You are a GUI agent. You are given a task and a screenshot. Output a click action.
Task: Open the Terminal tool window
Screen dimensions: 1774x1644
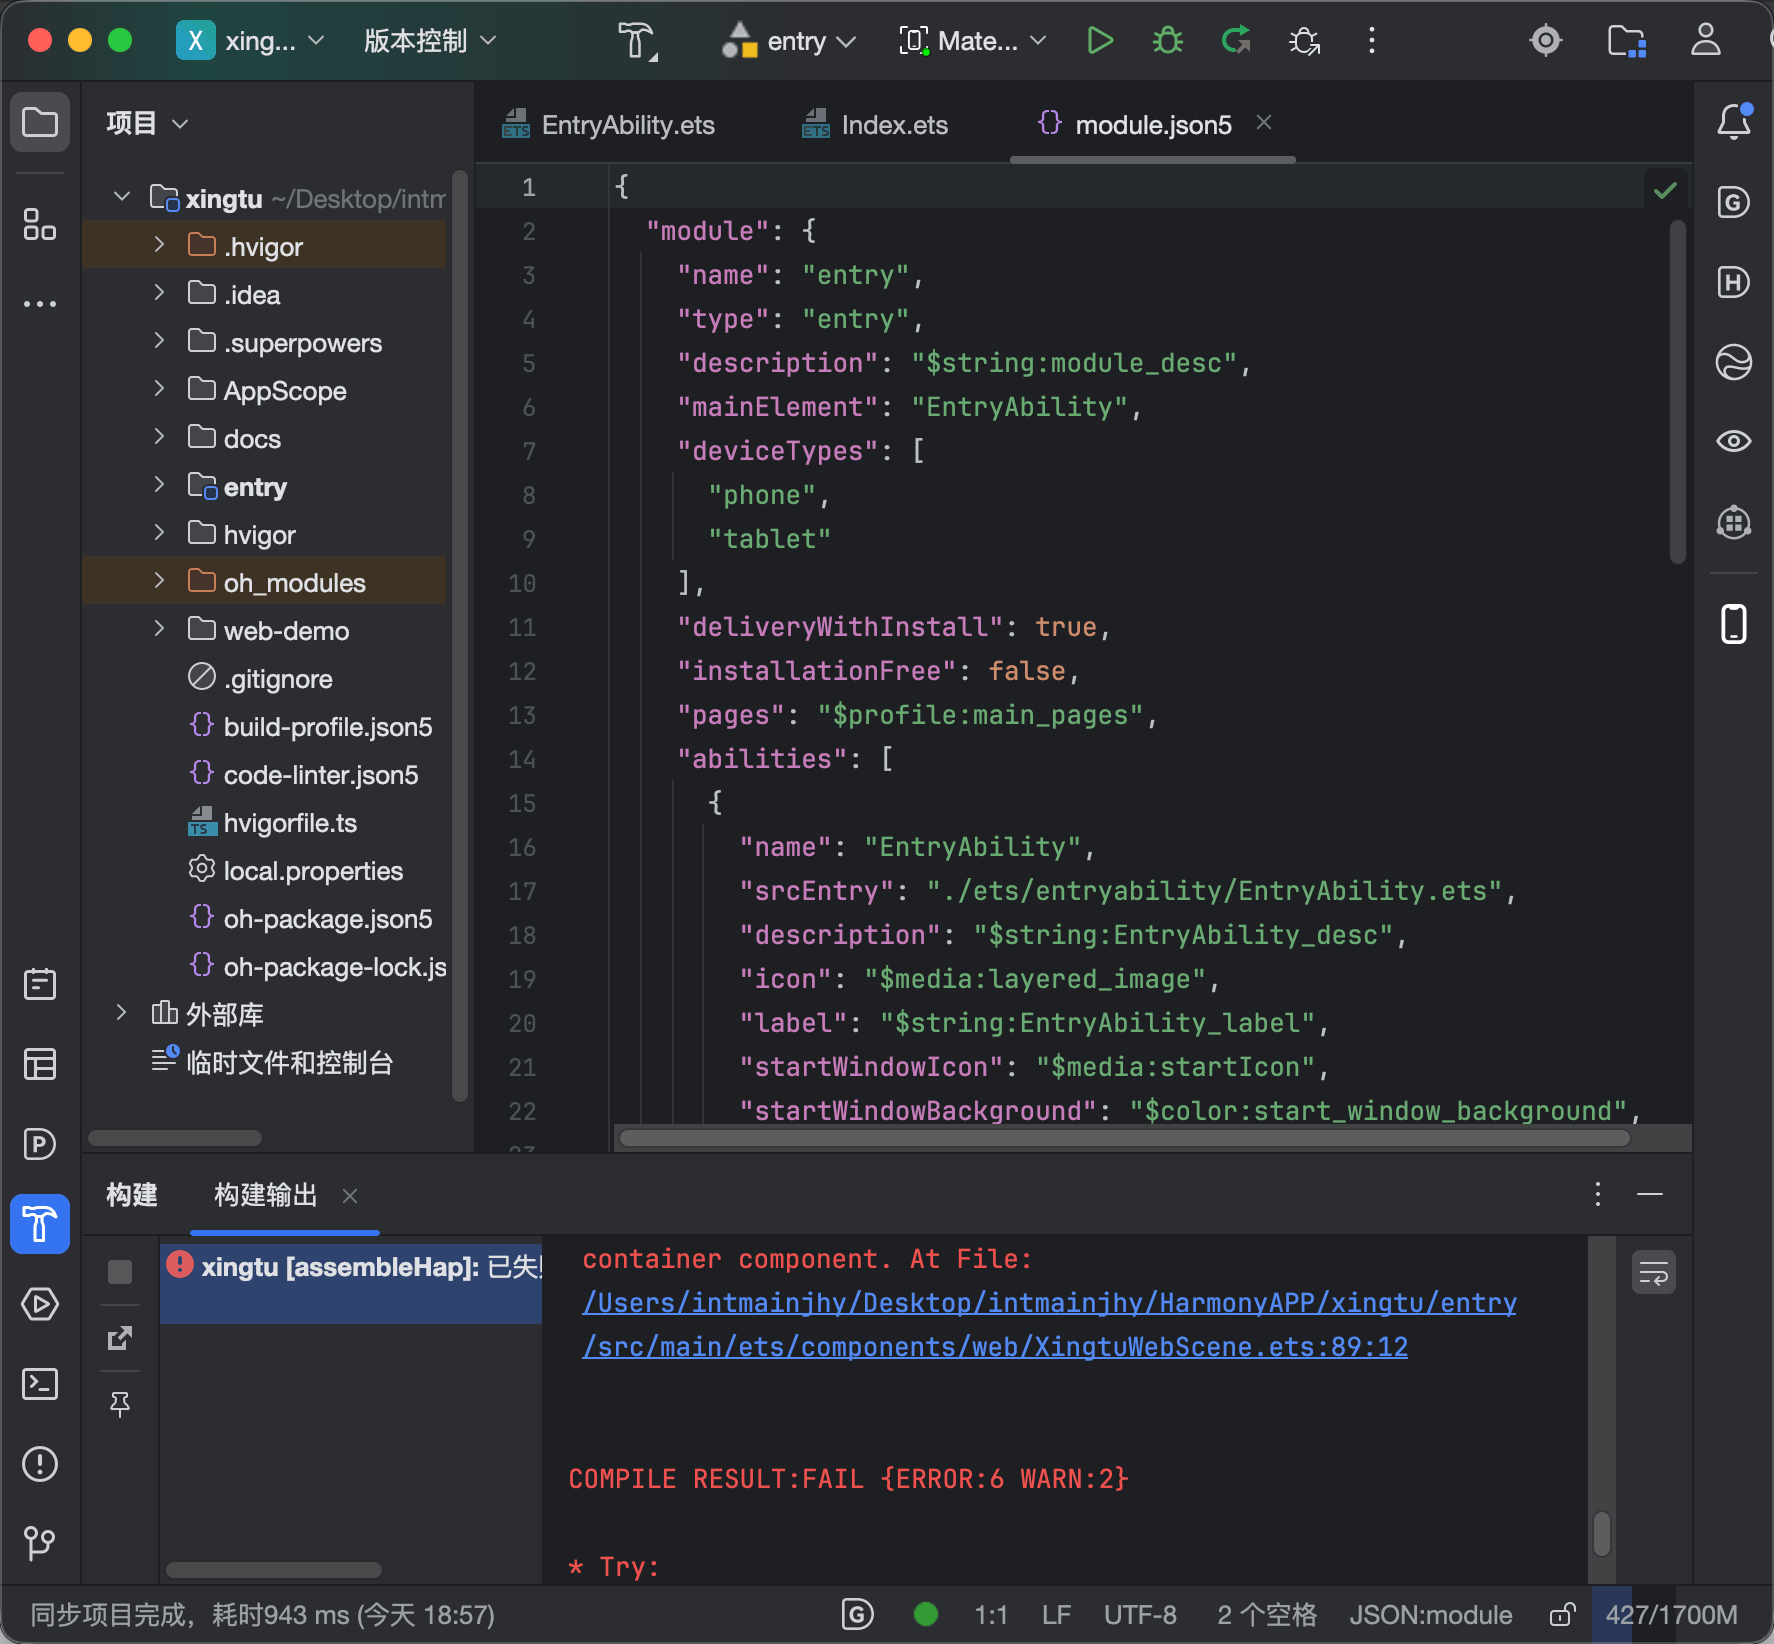[40, 1384]
